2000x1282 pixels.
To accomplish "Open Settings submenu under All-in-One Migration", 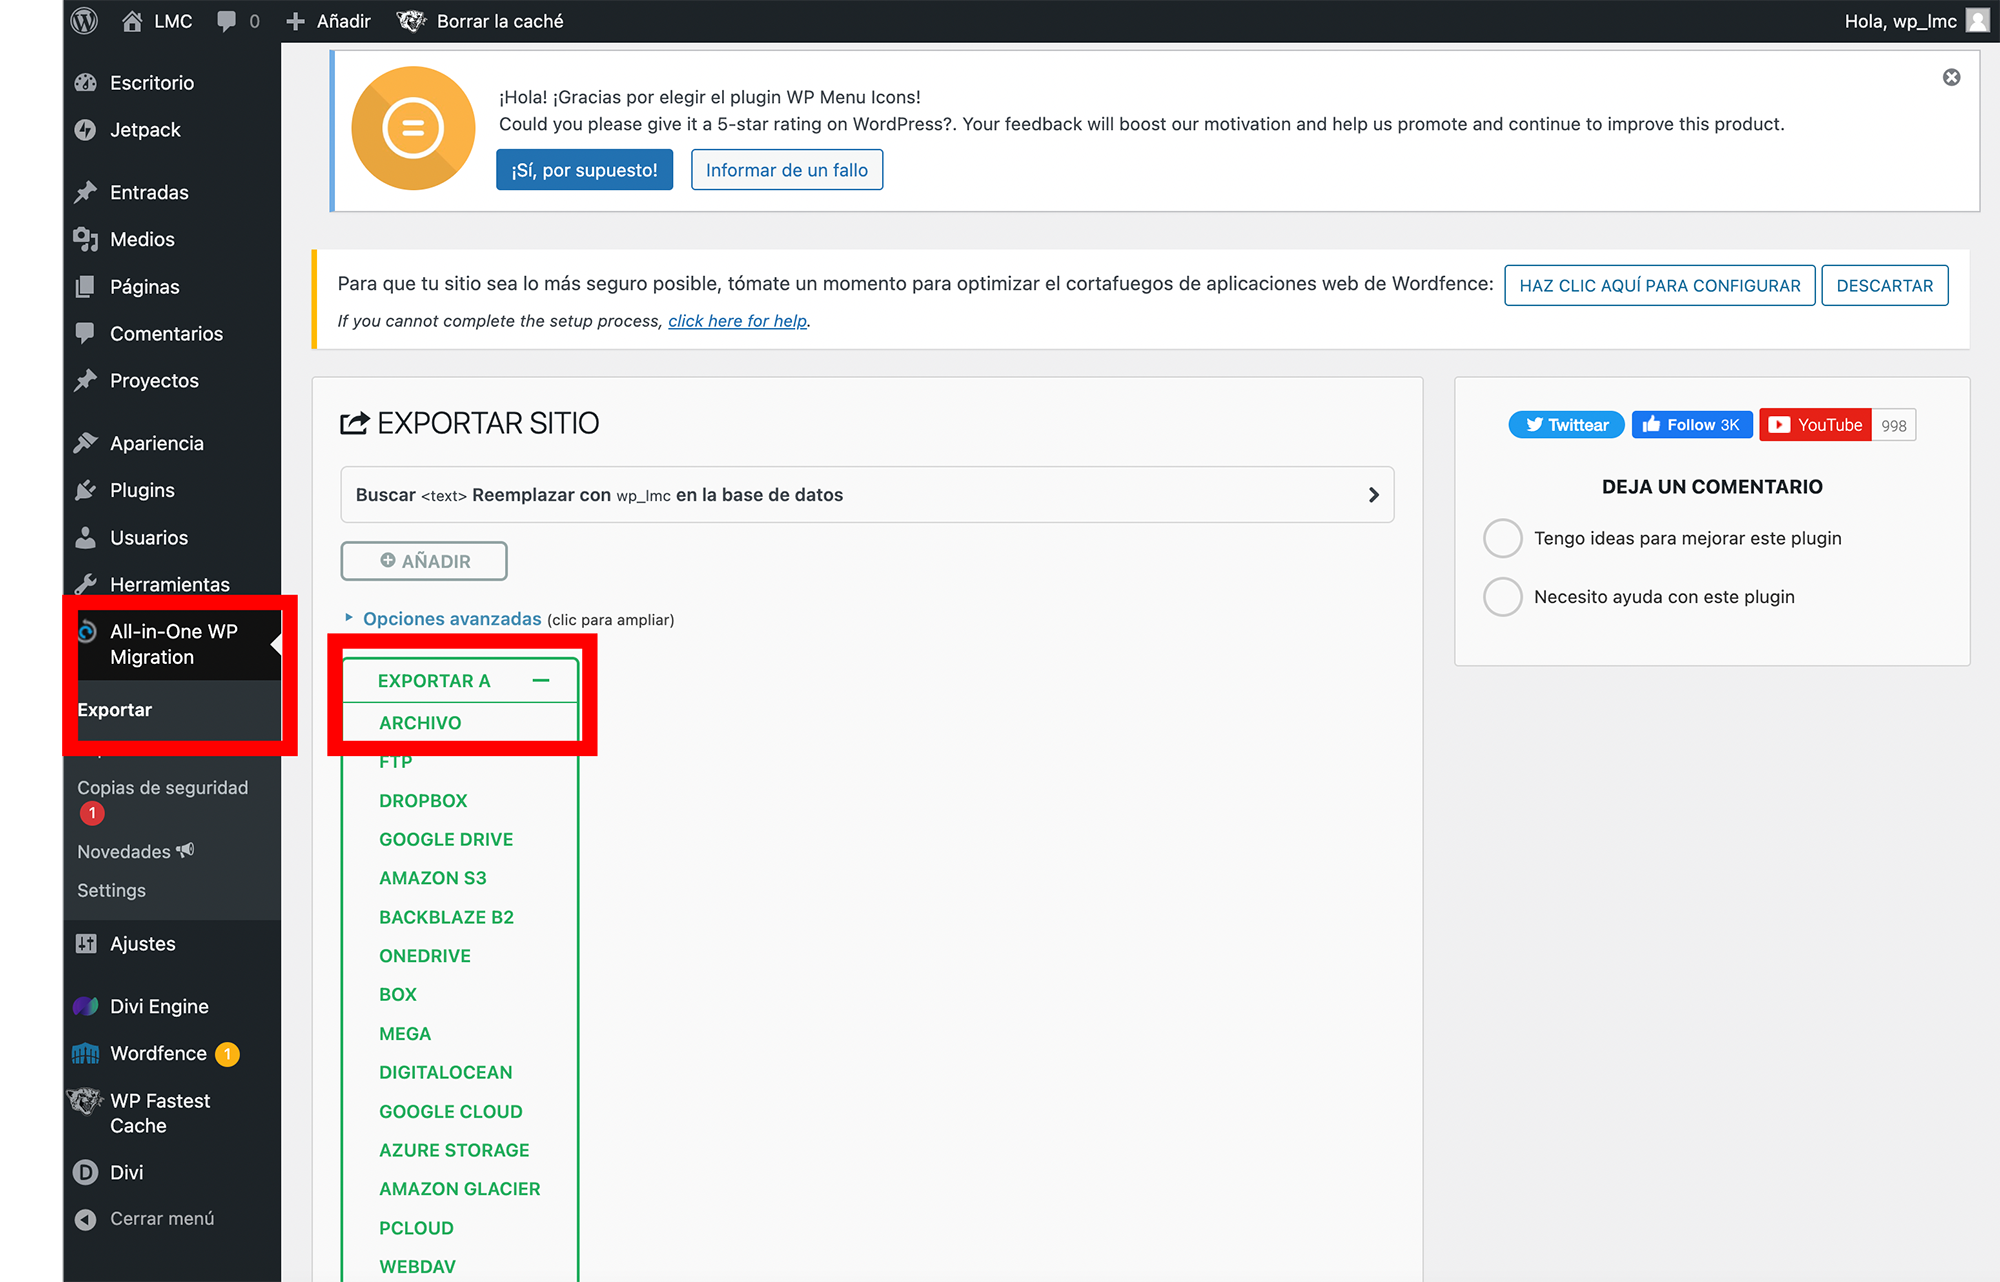I will click(111, 890).
